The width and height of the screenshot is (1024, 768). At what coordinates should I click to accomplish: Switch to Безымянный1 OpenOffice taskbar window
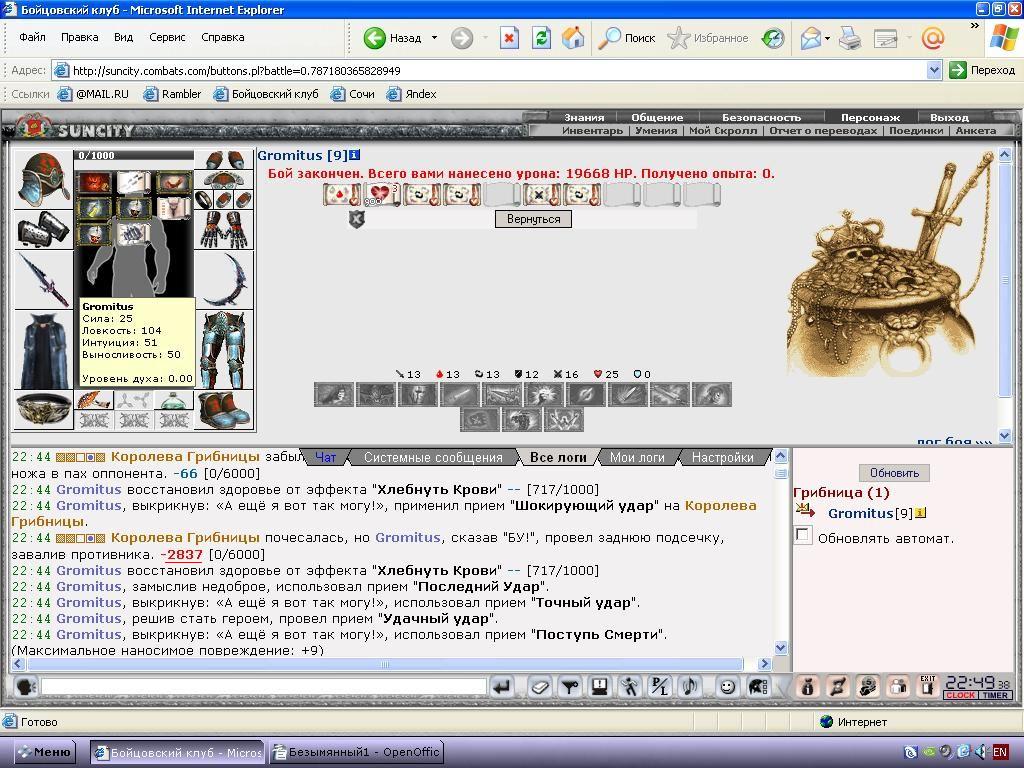click(357, 752)
